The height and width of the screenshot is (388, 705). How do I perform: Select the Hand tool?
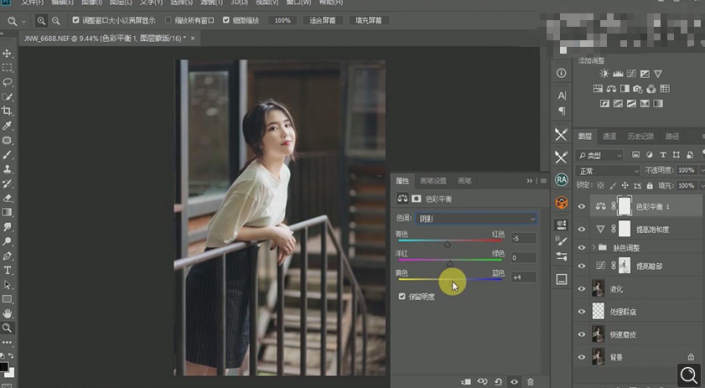click(7, 313)
